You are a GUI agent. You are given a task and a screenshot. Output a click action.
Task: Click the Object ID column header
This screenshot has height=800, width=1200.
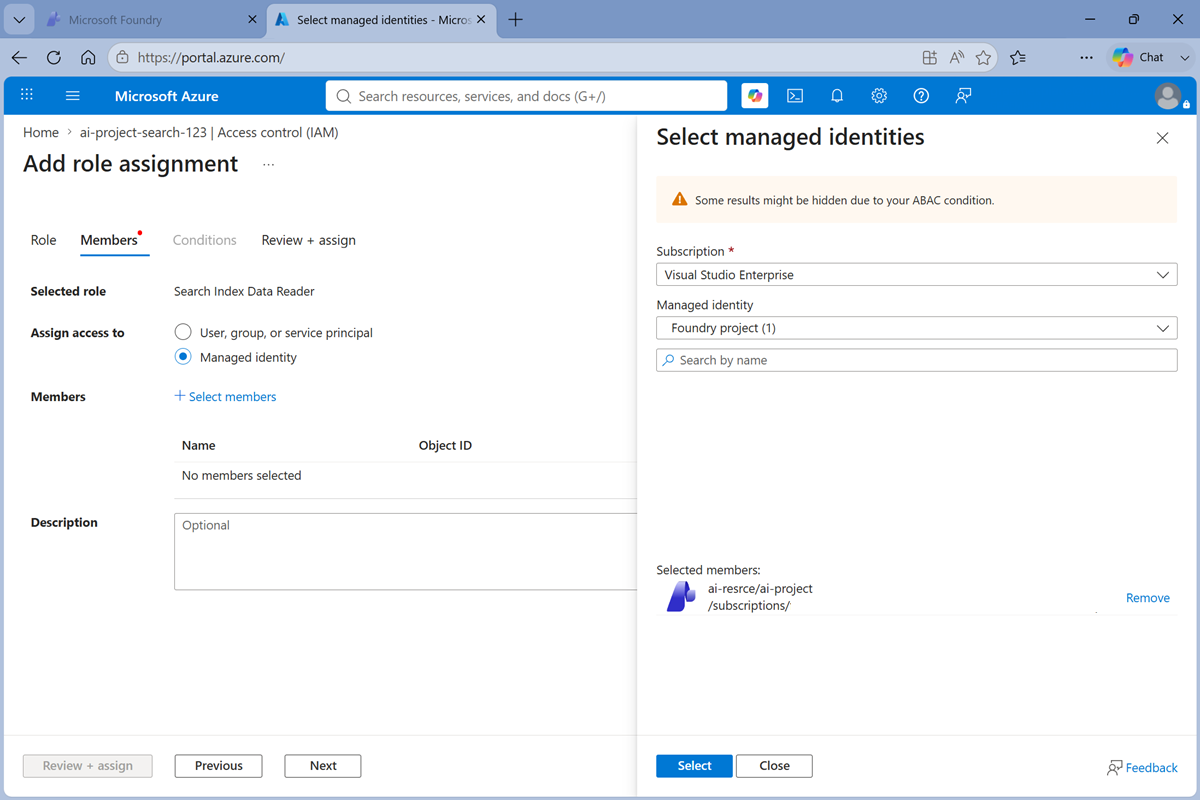[445, 445]
